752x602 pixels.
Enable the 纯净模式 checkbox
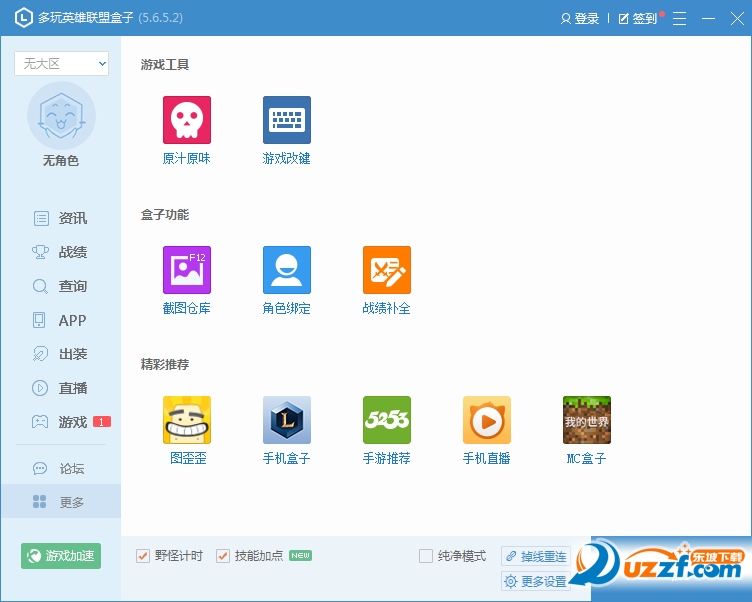pos(426,556)
